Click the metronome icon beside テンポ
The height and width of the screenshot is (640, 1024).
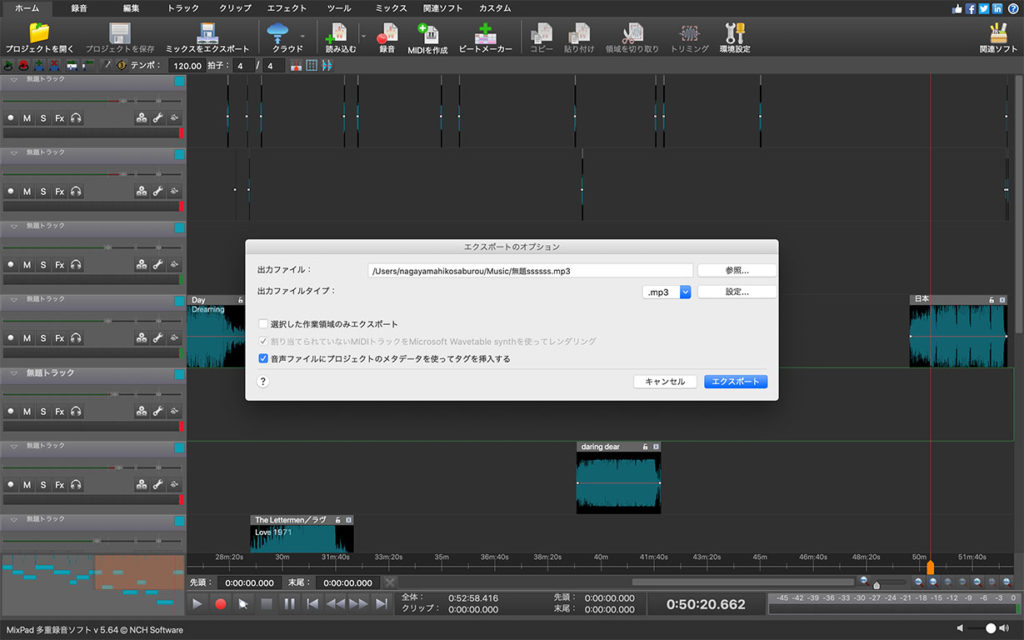(121, 65)
